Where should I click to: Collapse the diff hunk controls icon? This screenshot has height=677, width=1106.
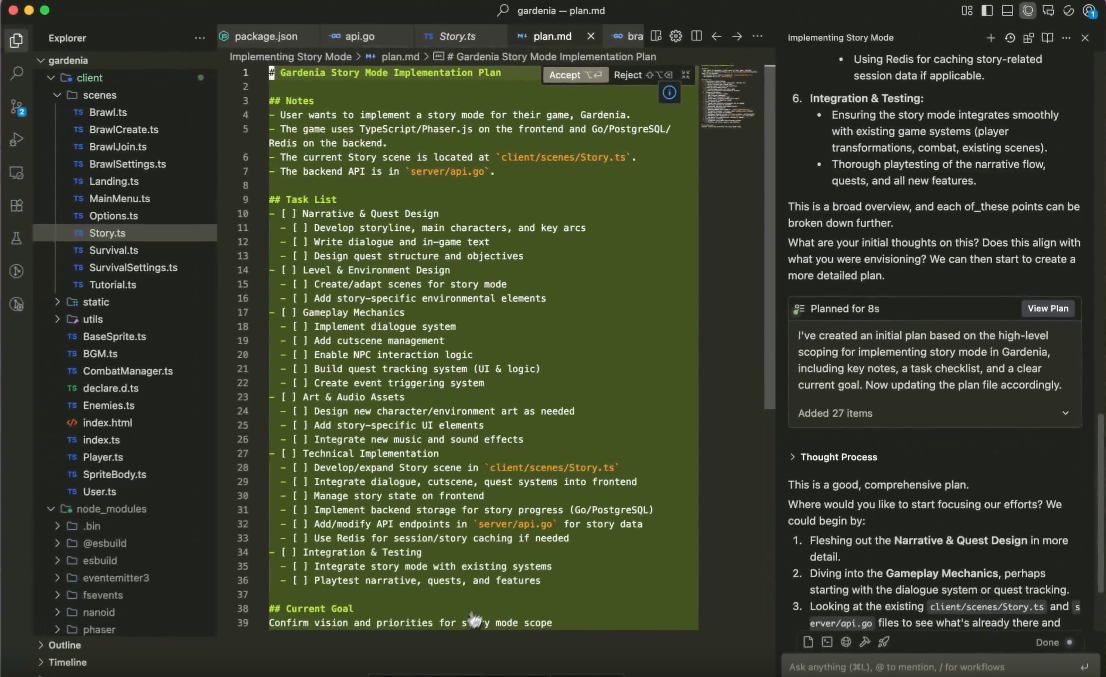point(686,75)
